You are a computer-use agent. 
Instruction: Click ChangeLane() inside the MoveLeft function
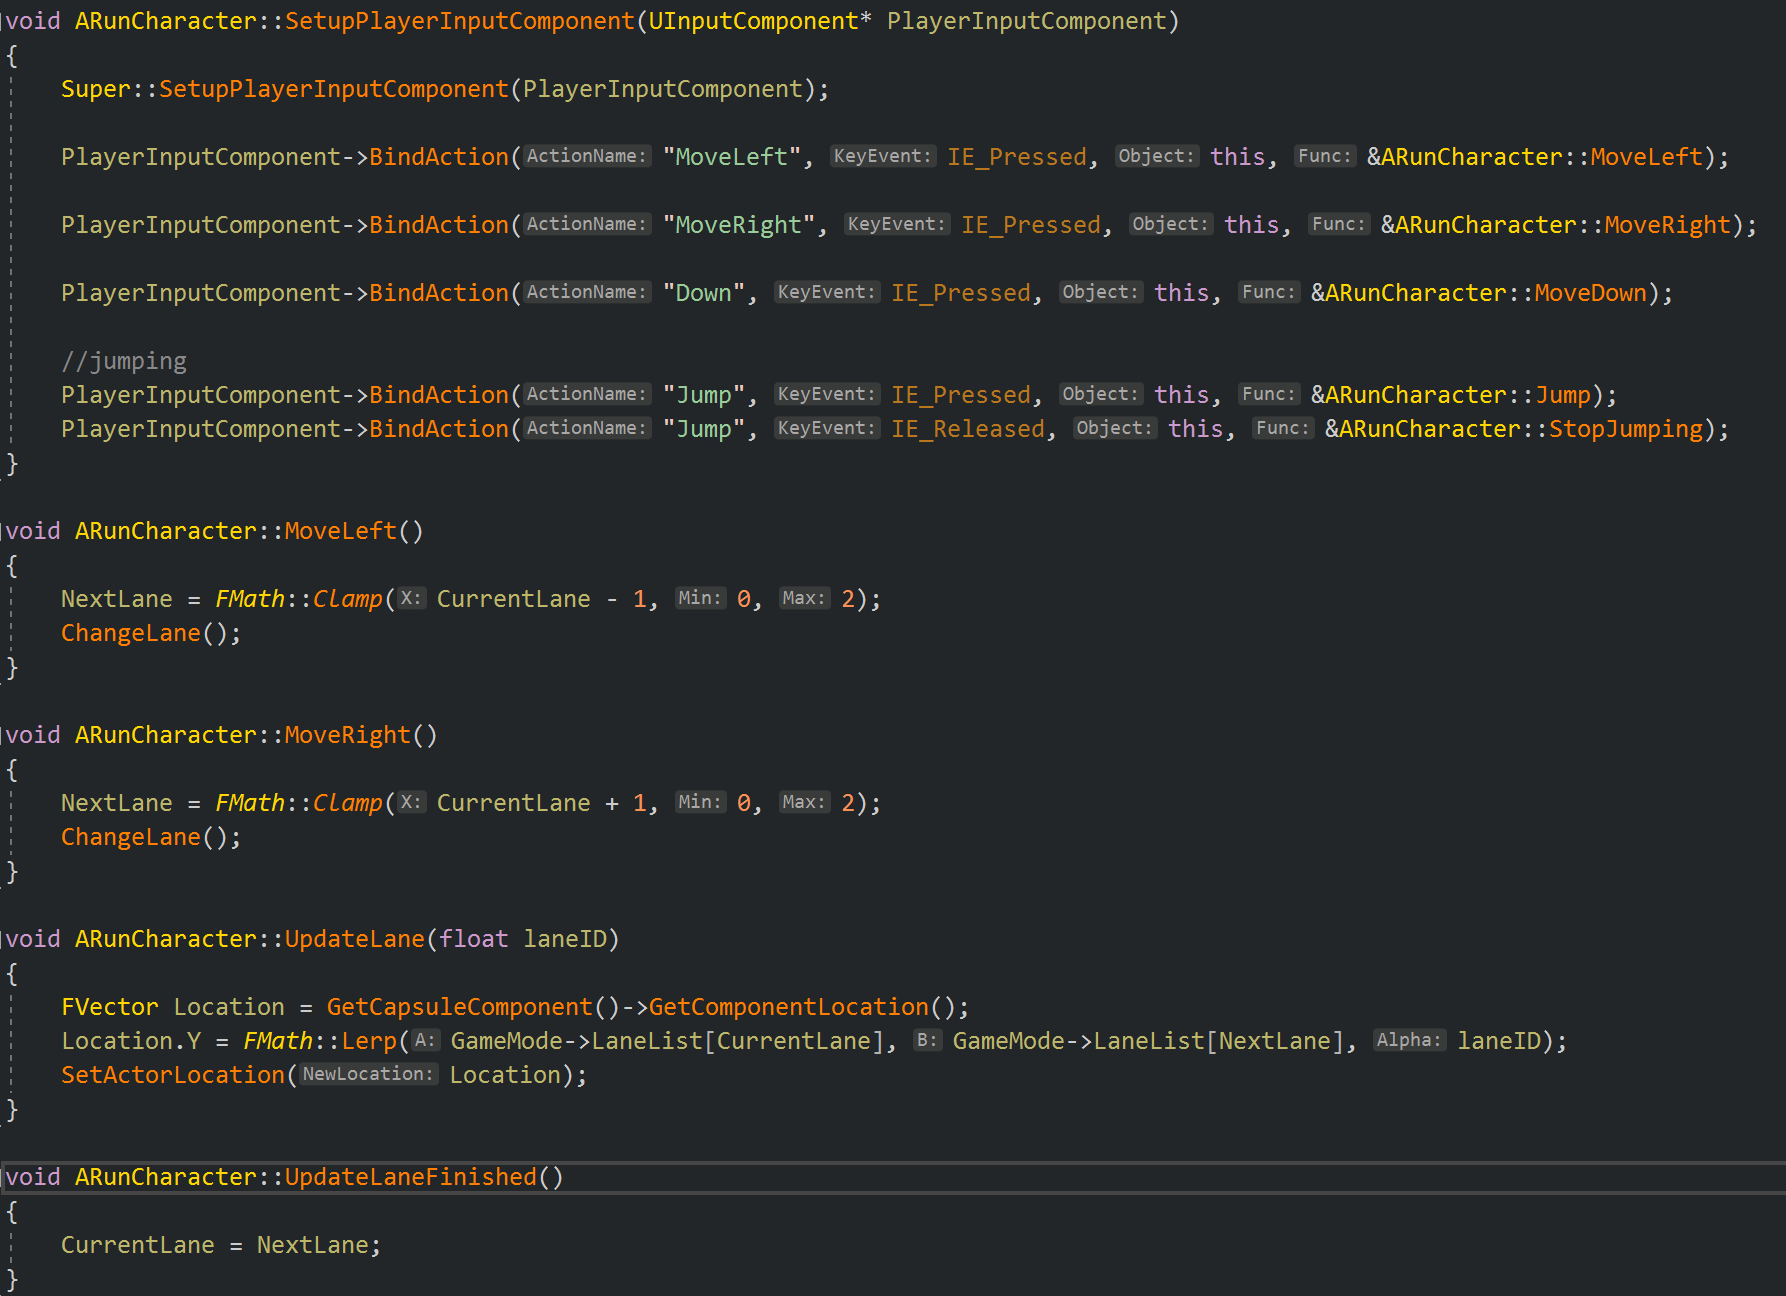tap(145, 633)
